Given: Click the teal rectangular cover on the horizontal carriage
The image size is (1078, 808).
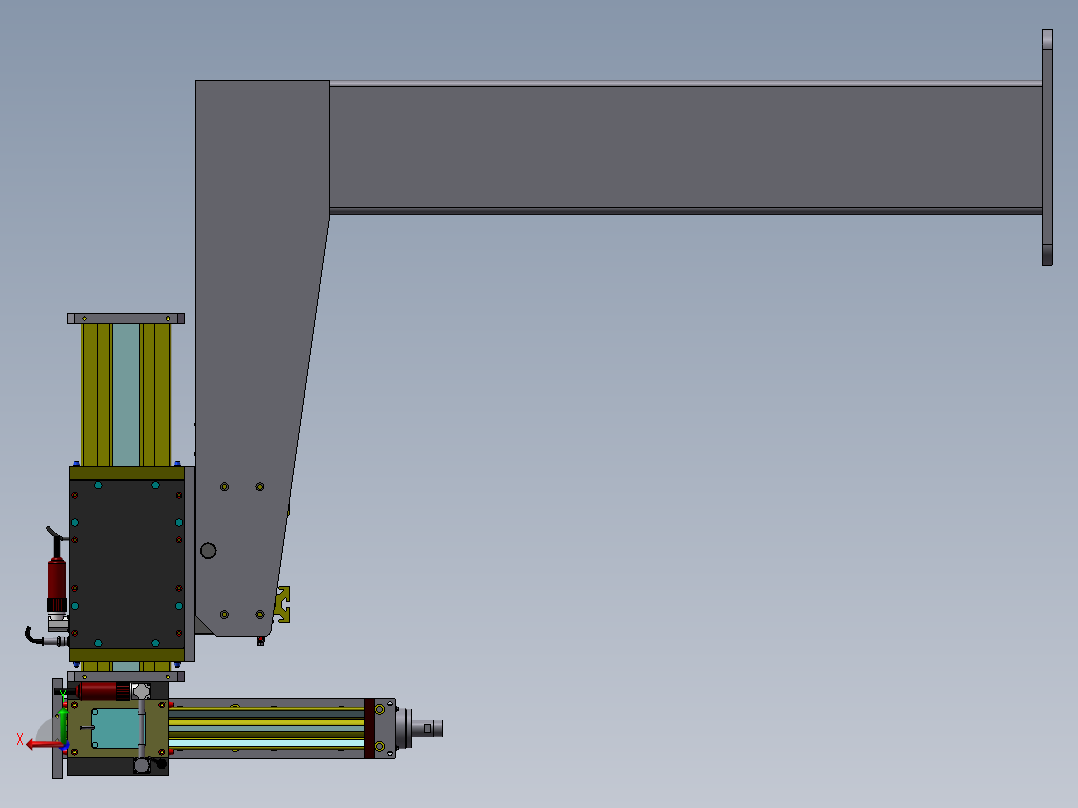Looking at the screenshot, I should (114, 726).
